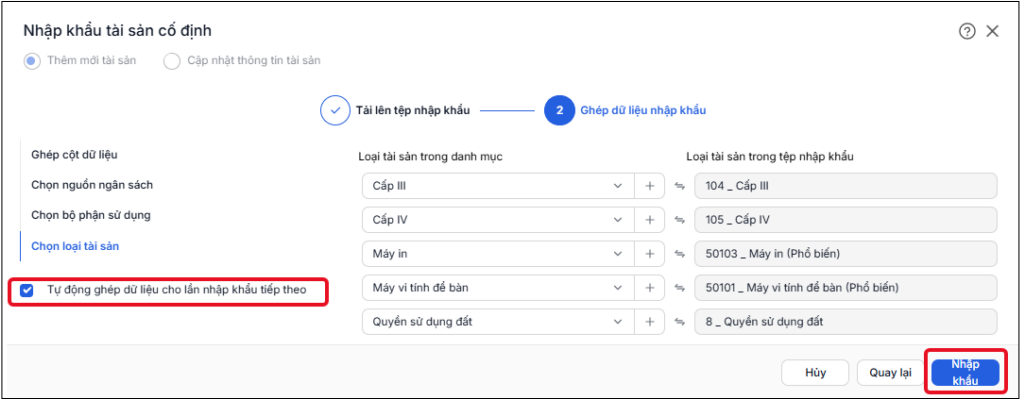Image resolution: width=1020 pixels, height=400 pixels.
Task: Click the plus icon beside Quyền sử dụng đất
Action: (649, 321)
